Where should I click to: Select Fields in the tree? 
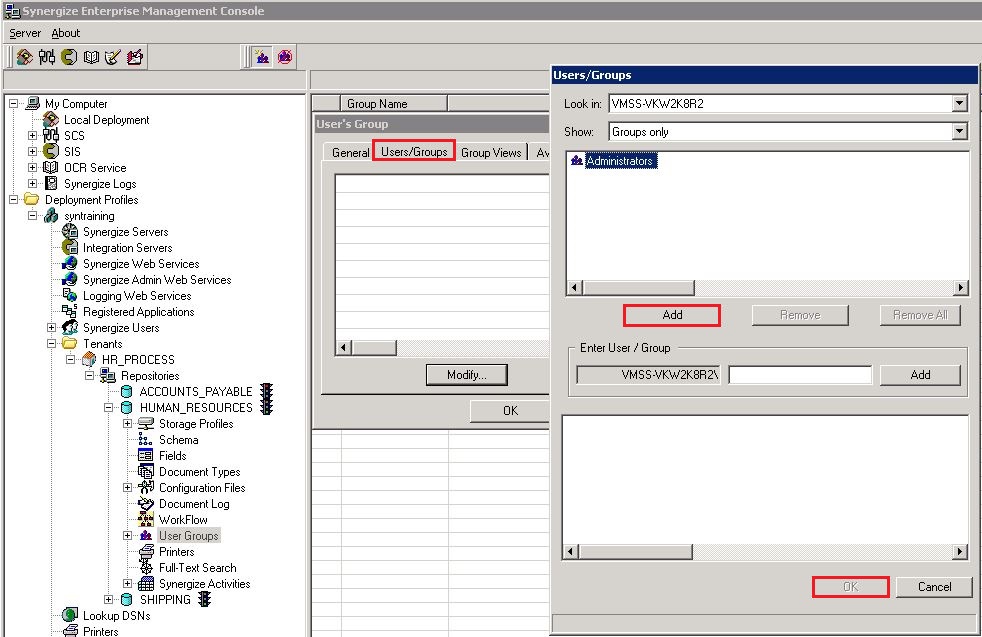(x=172, y=455)
